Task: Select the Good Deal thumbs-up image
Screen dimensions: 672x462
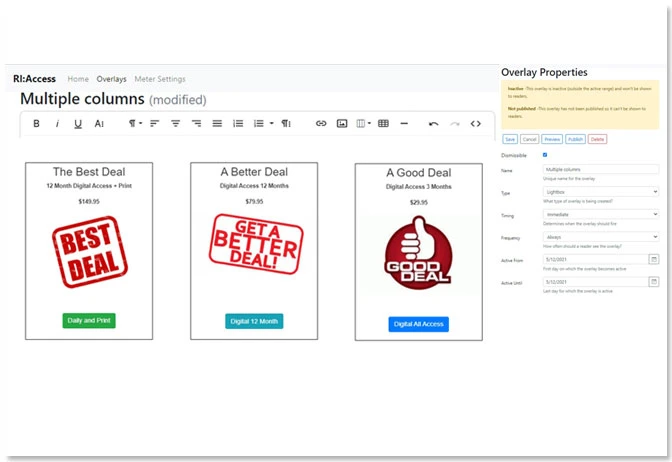Action: (x=418, y=253)
